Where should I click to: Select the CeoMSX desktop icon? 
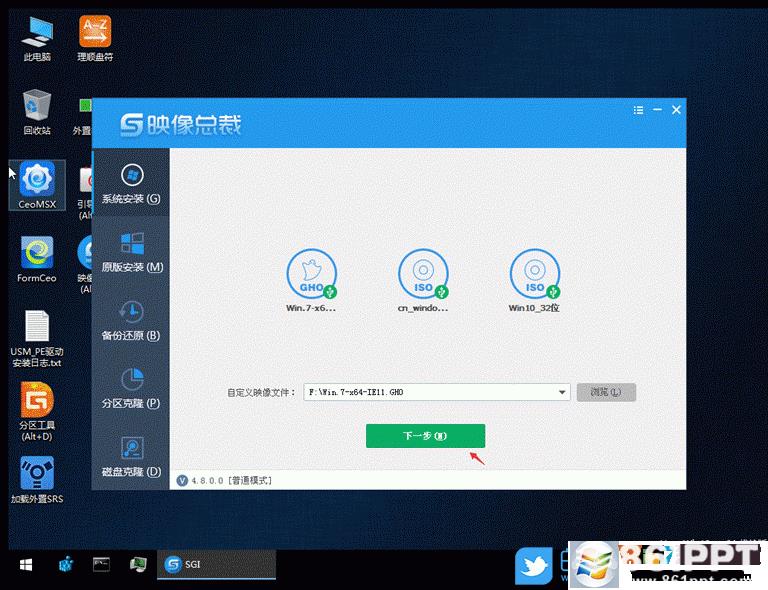(x=37, y=185)
